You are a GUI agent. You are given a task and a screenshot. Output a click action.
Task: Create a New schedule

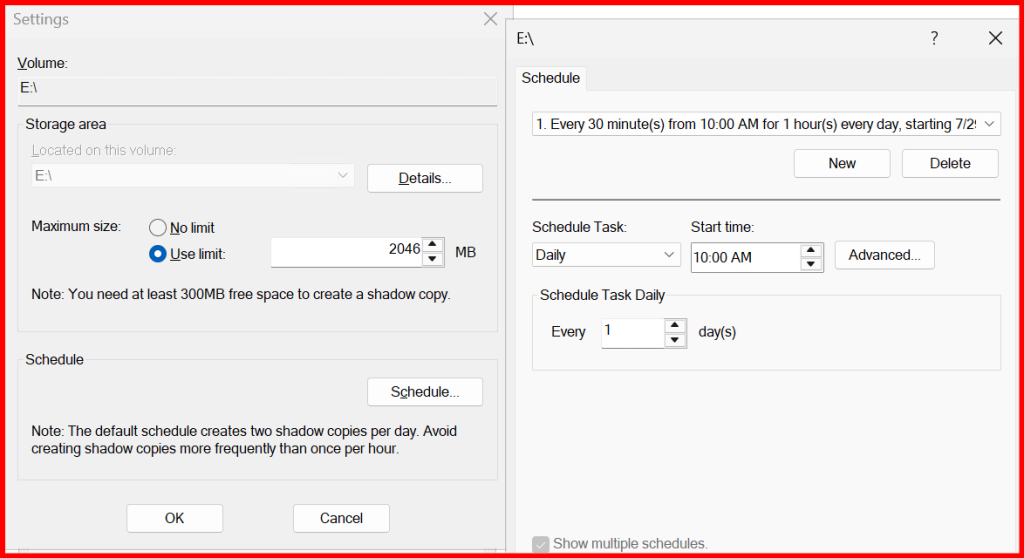tap(842, 164)
